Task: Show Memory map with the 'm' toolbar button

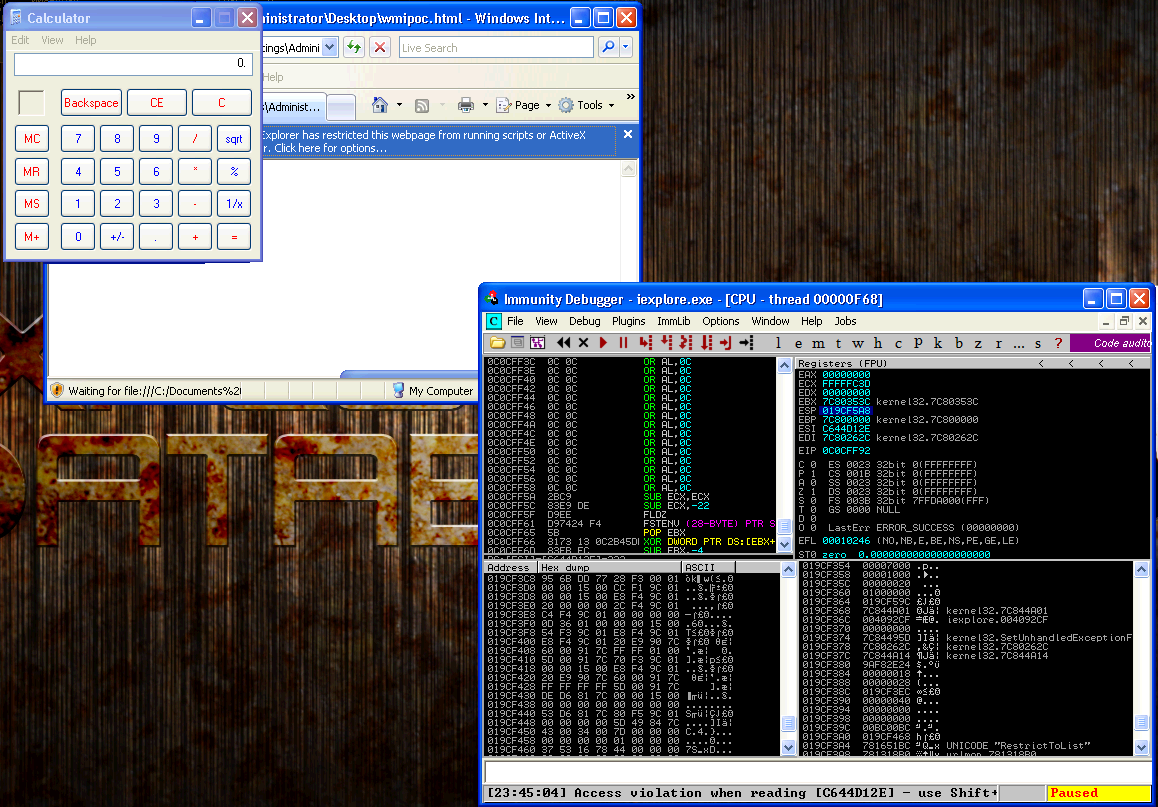Action: tap(818, 343)
